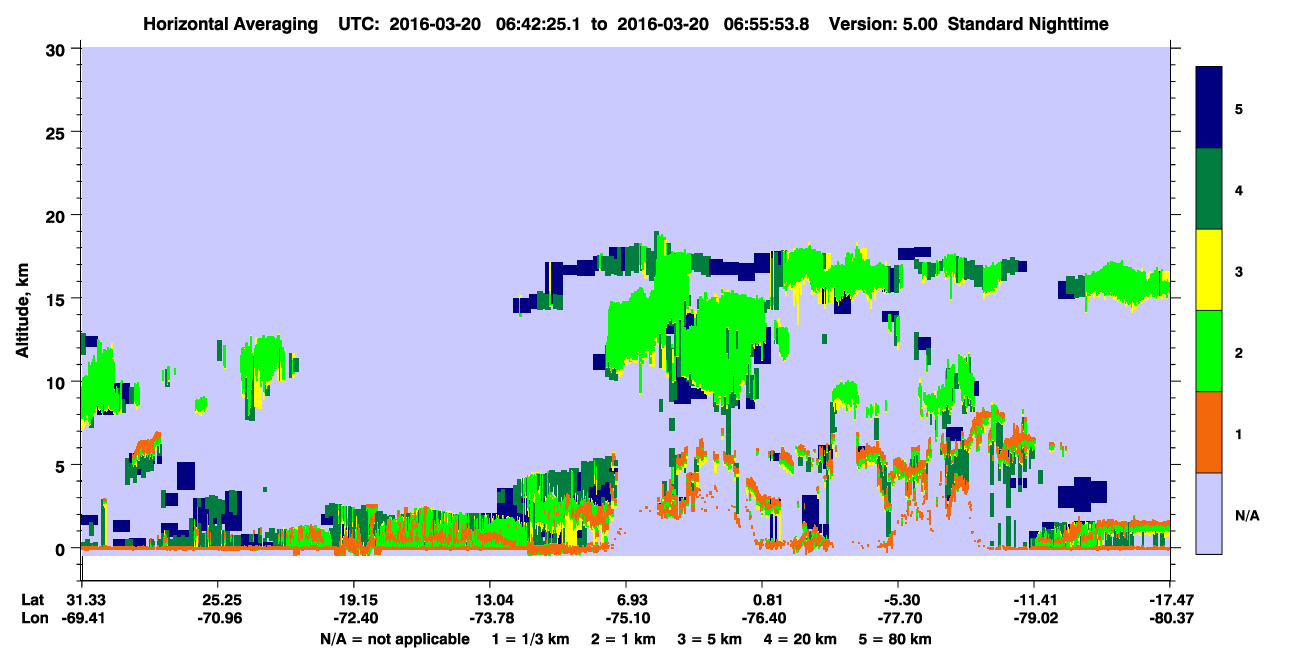1300x667 pixels.
Task: Click the colorbar label 3
Action: [x=1238, y=271]
